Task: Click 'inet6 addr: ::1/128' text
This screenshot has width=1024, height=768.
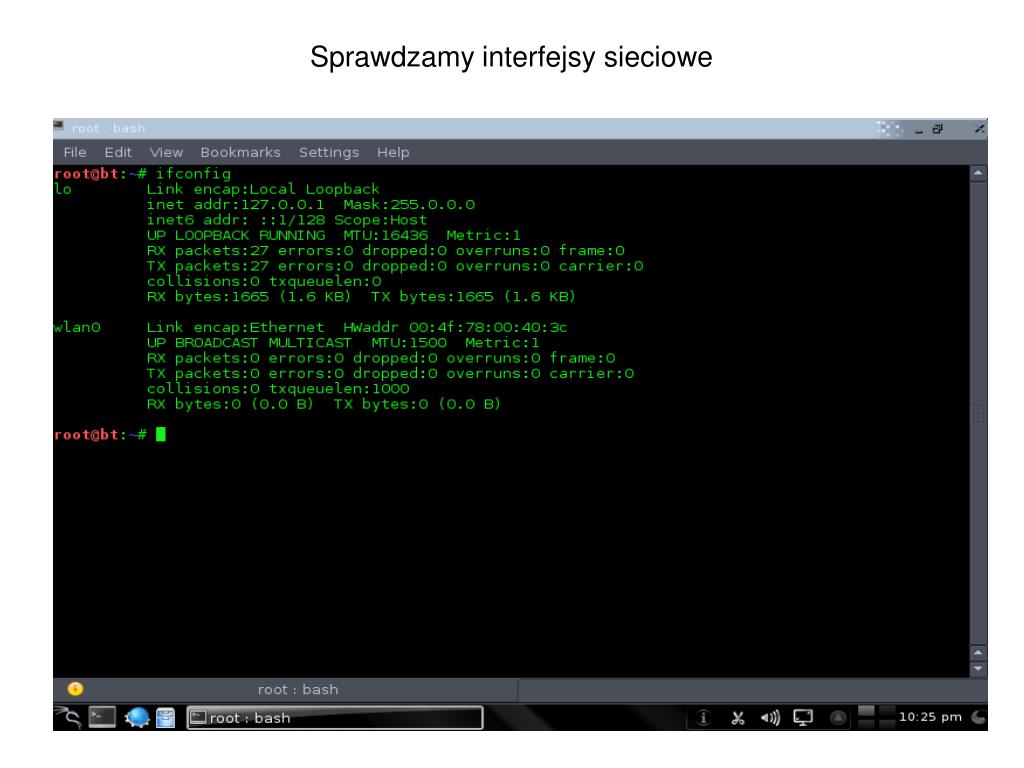Action: click(x=236, y=220)
